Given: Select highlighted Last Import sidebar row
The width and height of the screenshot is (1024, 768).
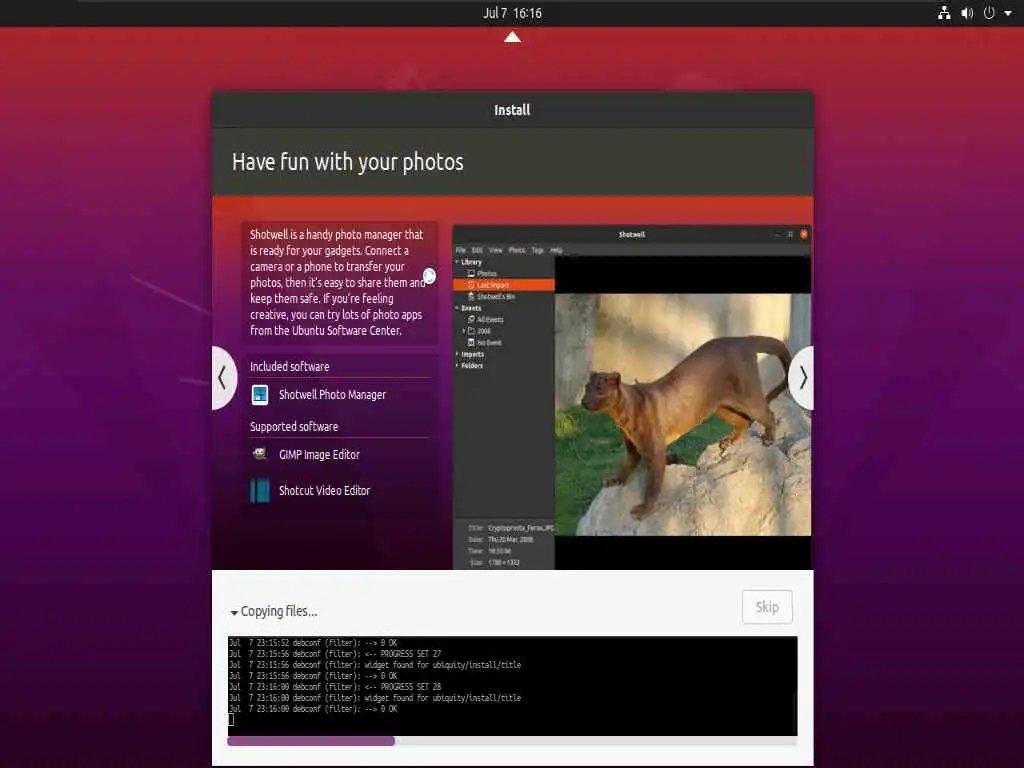Looking at the screenshot, I should pyautogui.click(x=504, y=285).
